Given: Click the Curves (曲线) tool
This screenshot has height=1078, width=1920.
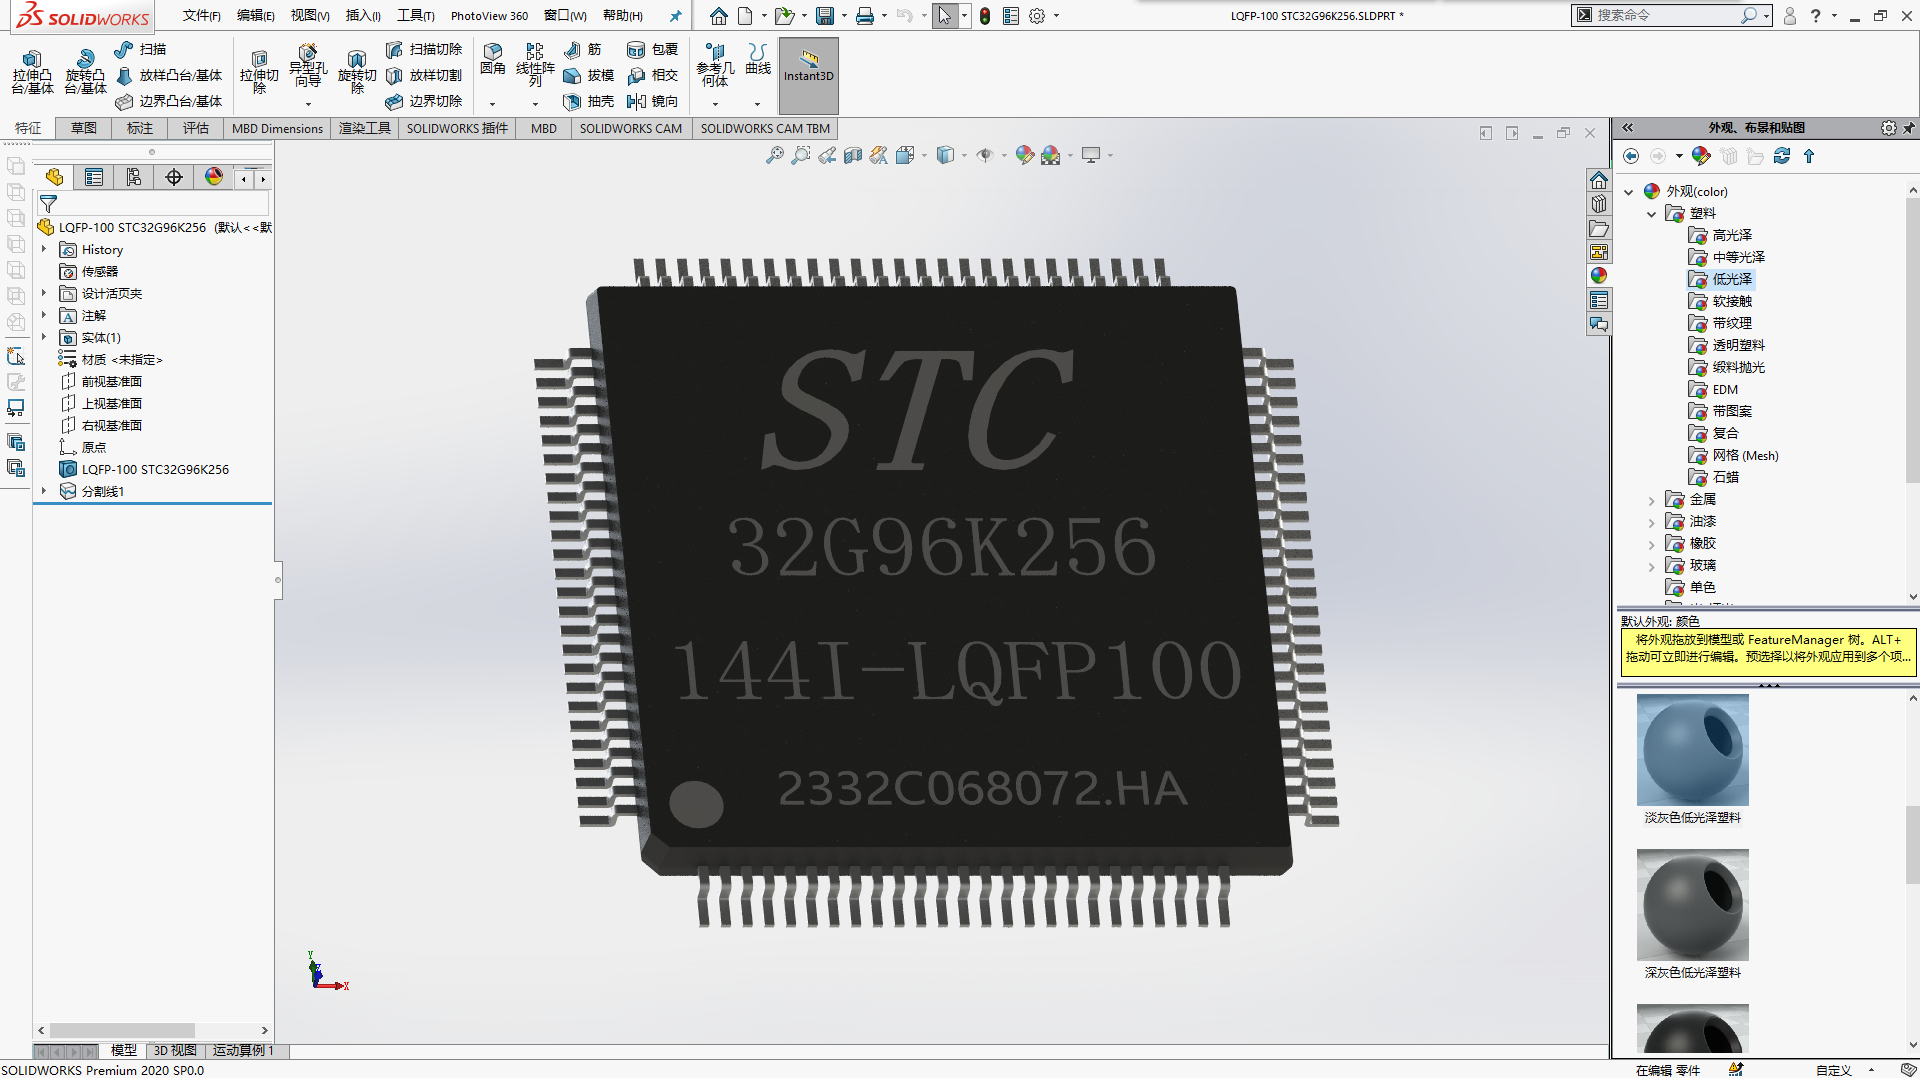Looking at the screenshot, I should (x=758, y=59).
